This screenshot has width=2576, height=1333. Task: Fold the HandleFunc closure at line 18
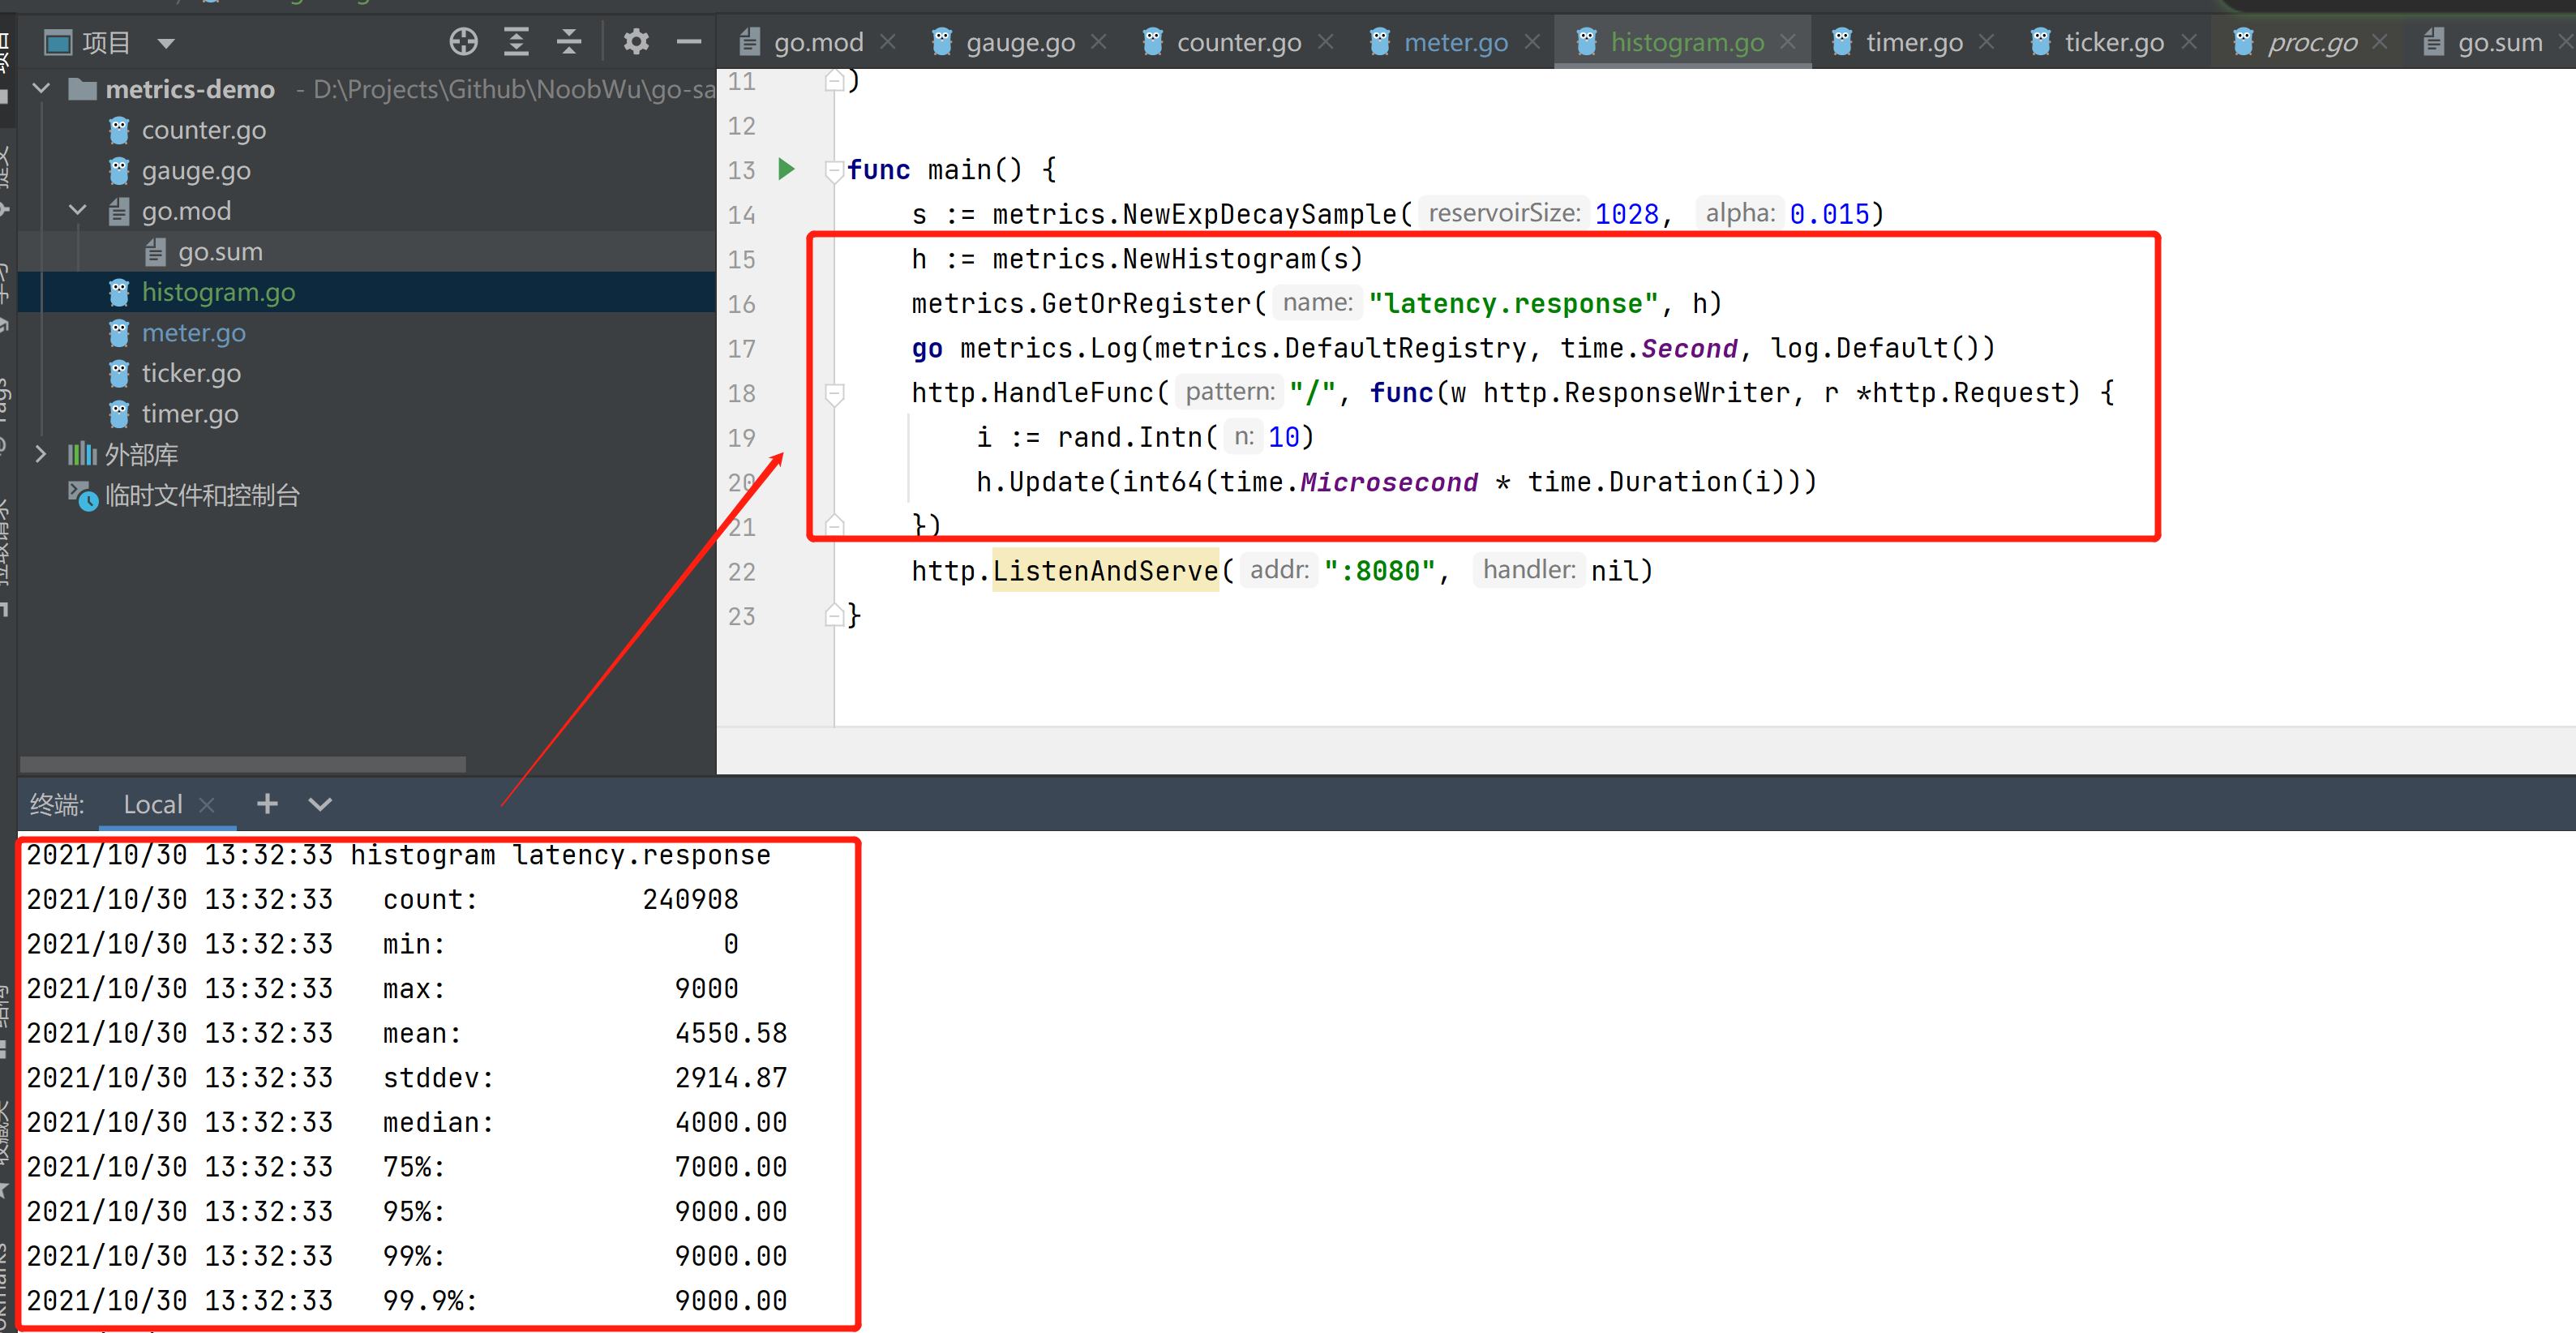tap(834, 393)
